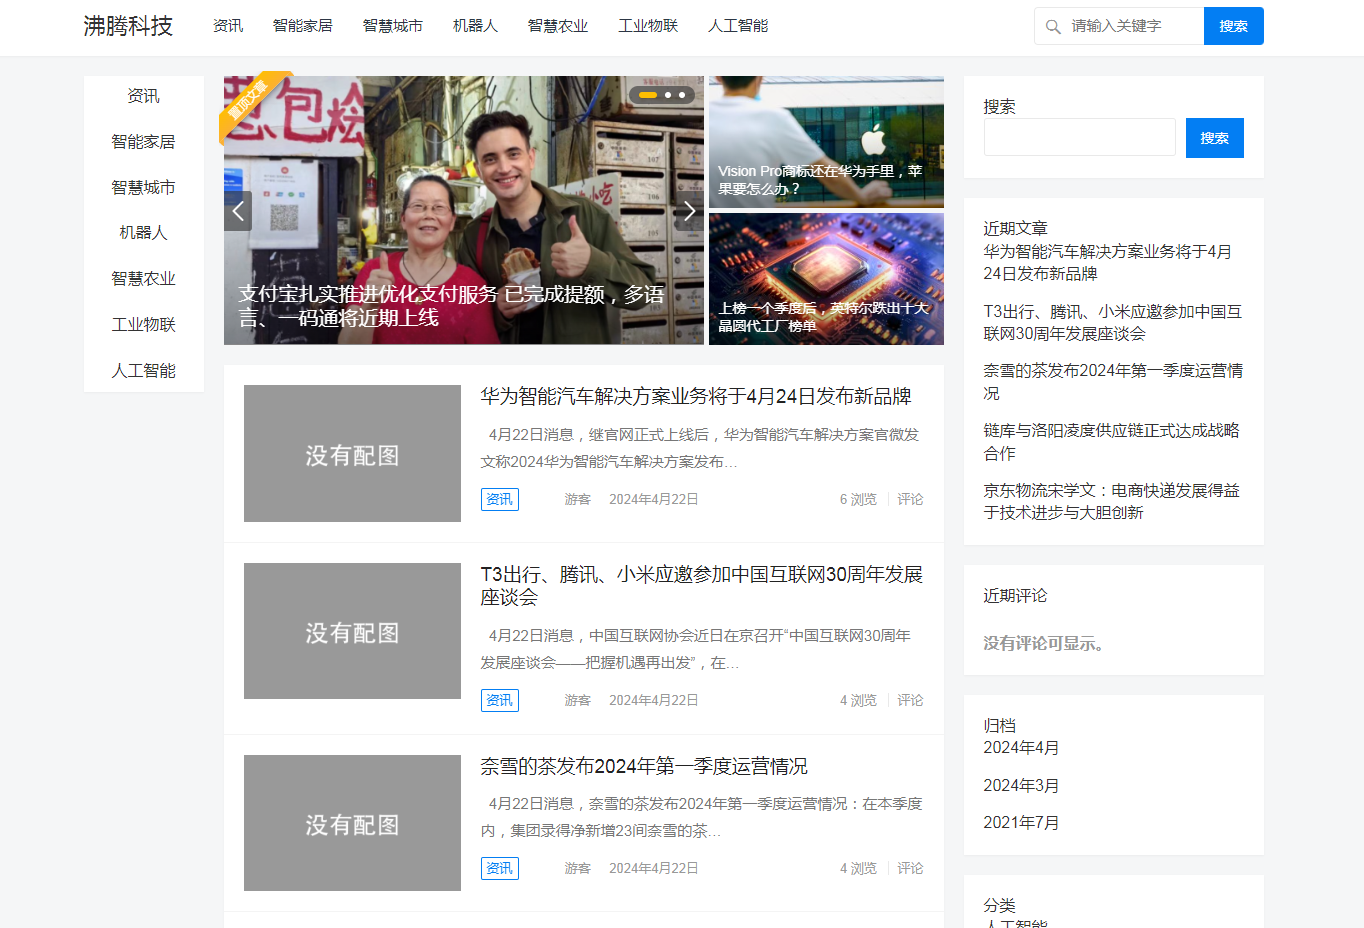Focus the sidebar widget search field
Viewport: 1364px width, 928px height.
pyautogui.click(x=1080, y=137)
